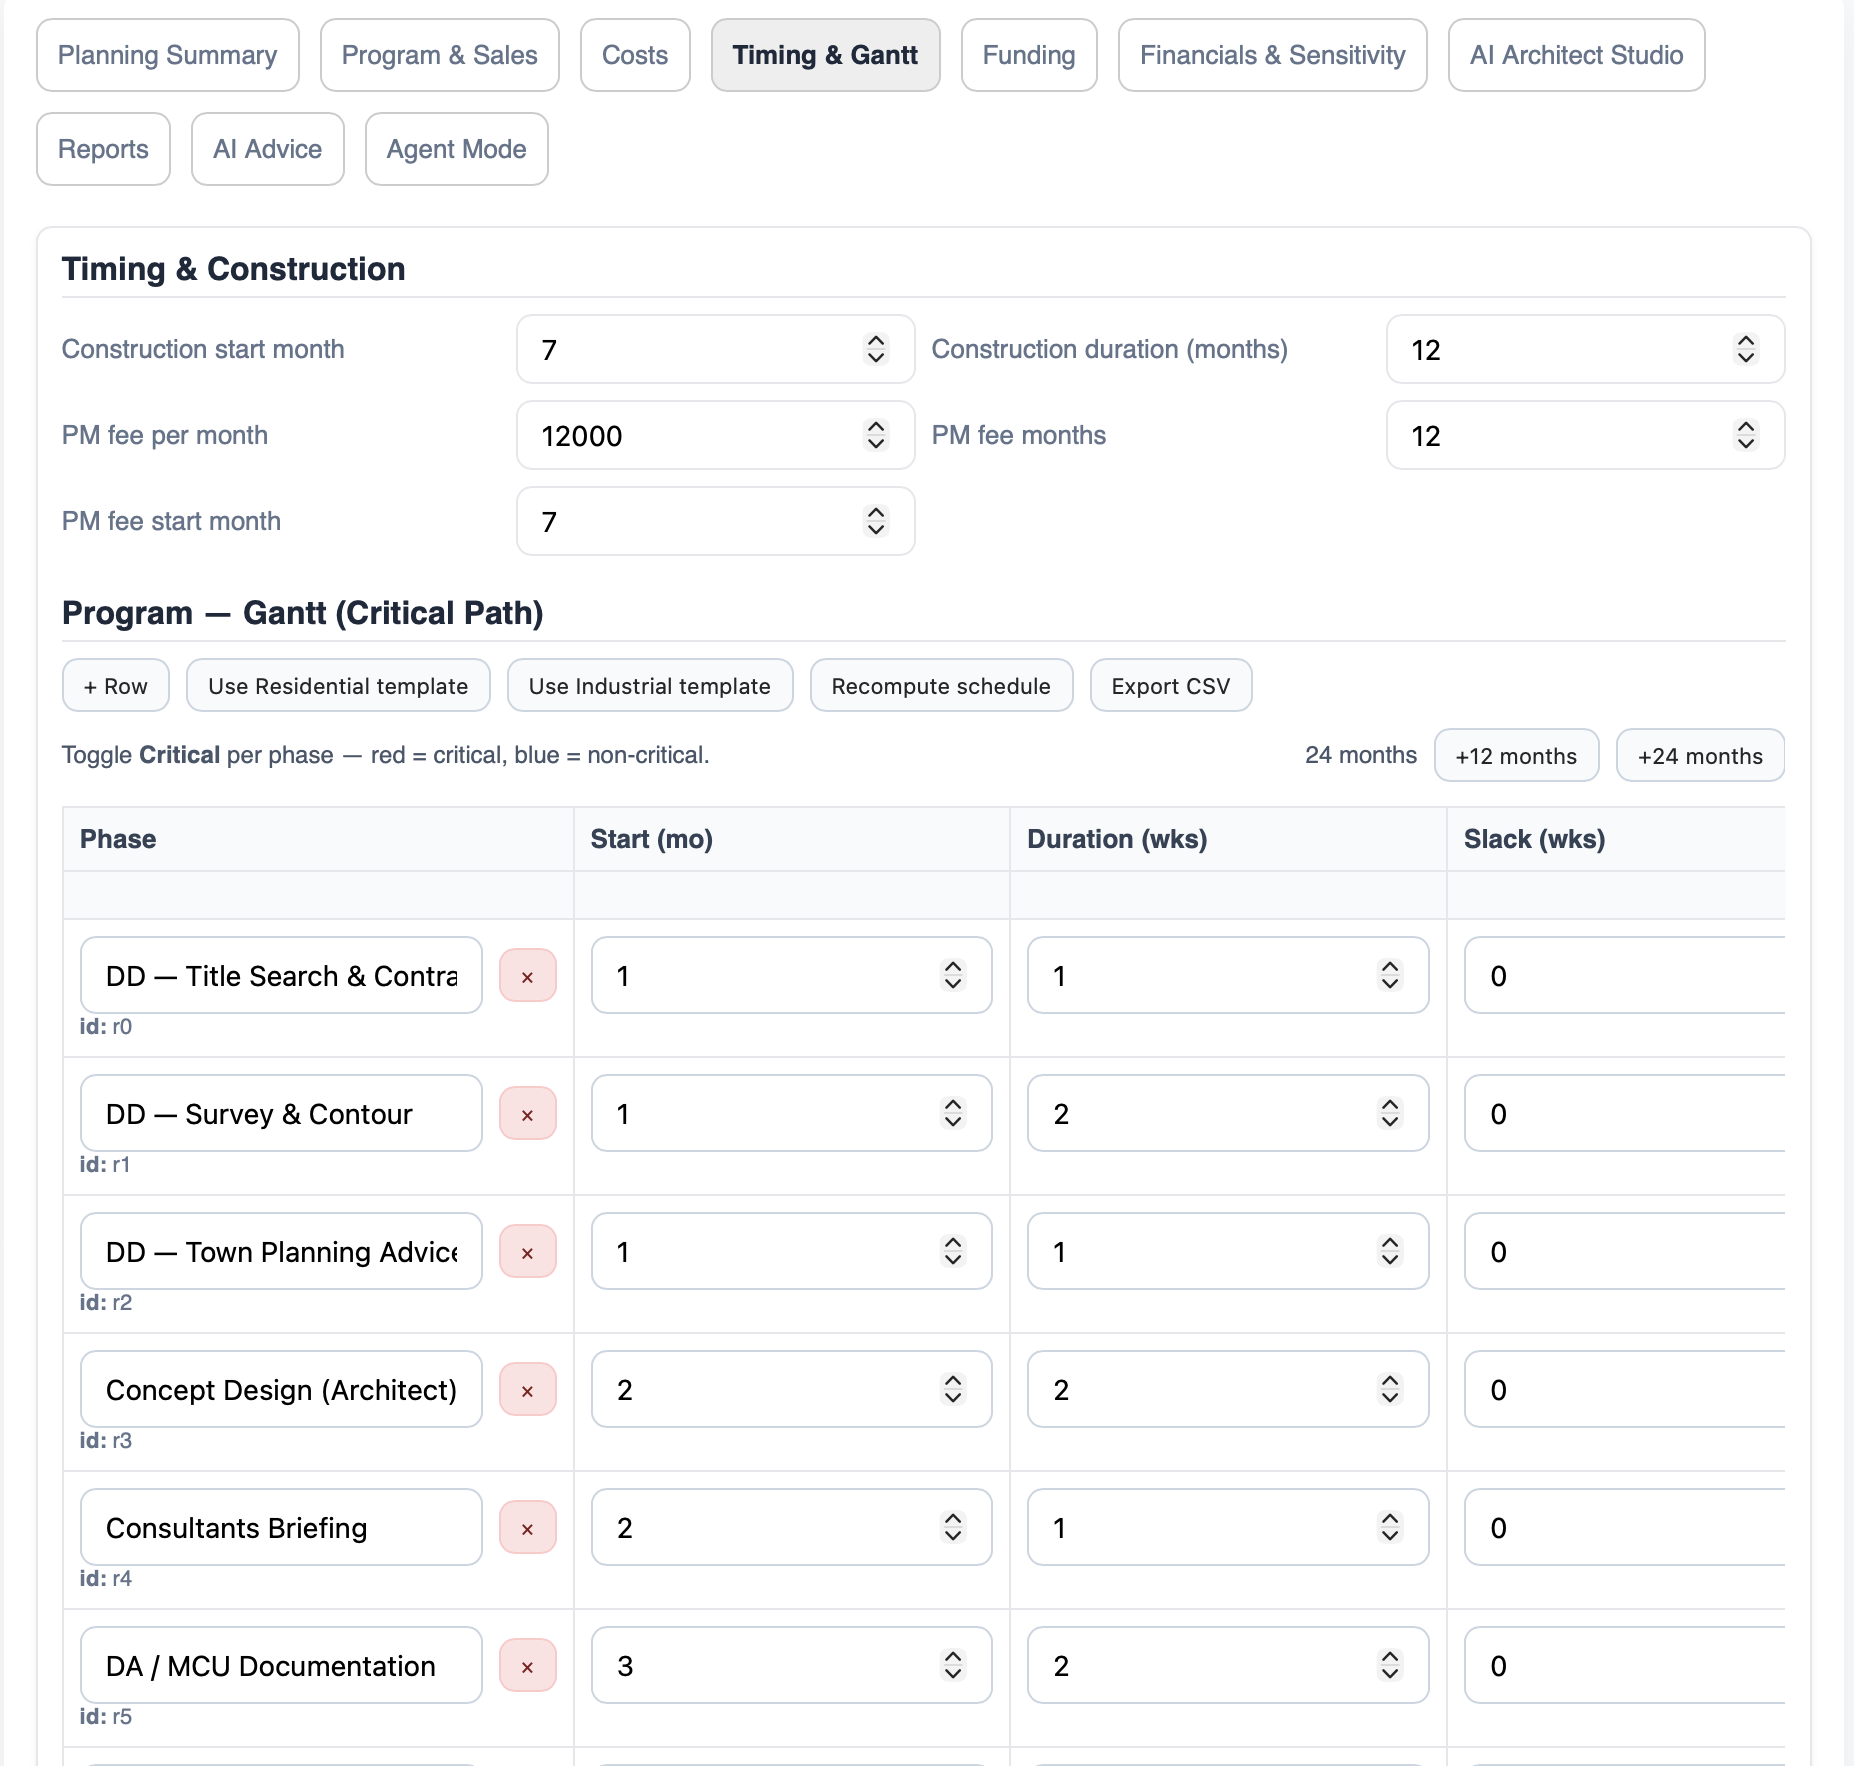Click the PM fee per month input
Image resolution: width=1854 pixels, height=1766 pixels.
(716, 435)
